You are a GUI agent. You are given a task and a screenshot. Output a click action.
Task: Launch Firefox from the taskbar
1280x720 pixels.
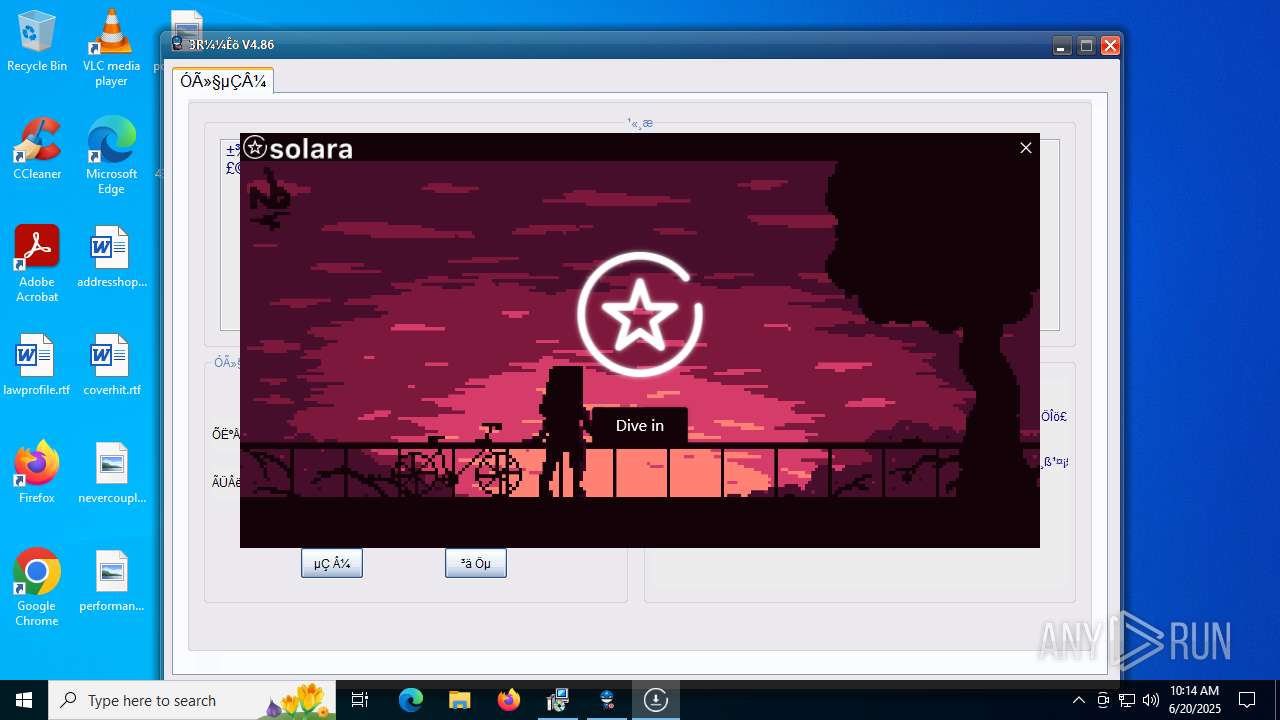509,700
